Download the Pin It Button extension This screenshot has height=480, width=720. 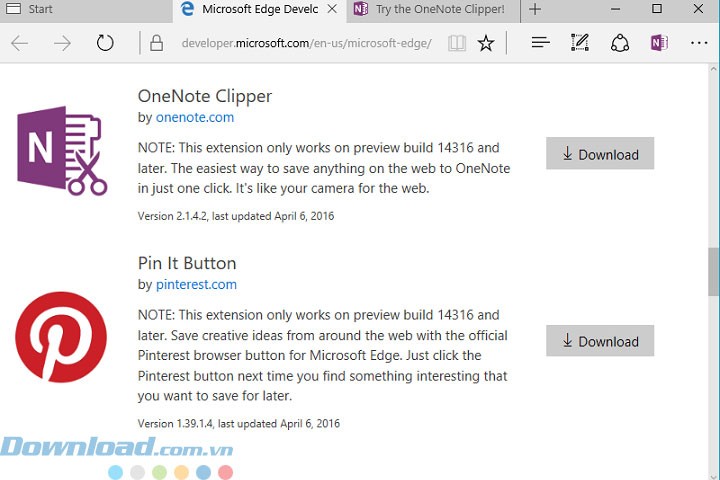click(600, 341)
